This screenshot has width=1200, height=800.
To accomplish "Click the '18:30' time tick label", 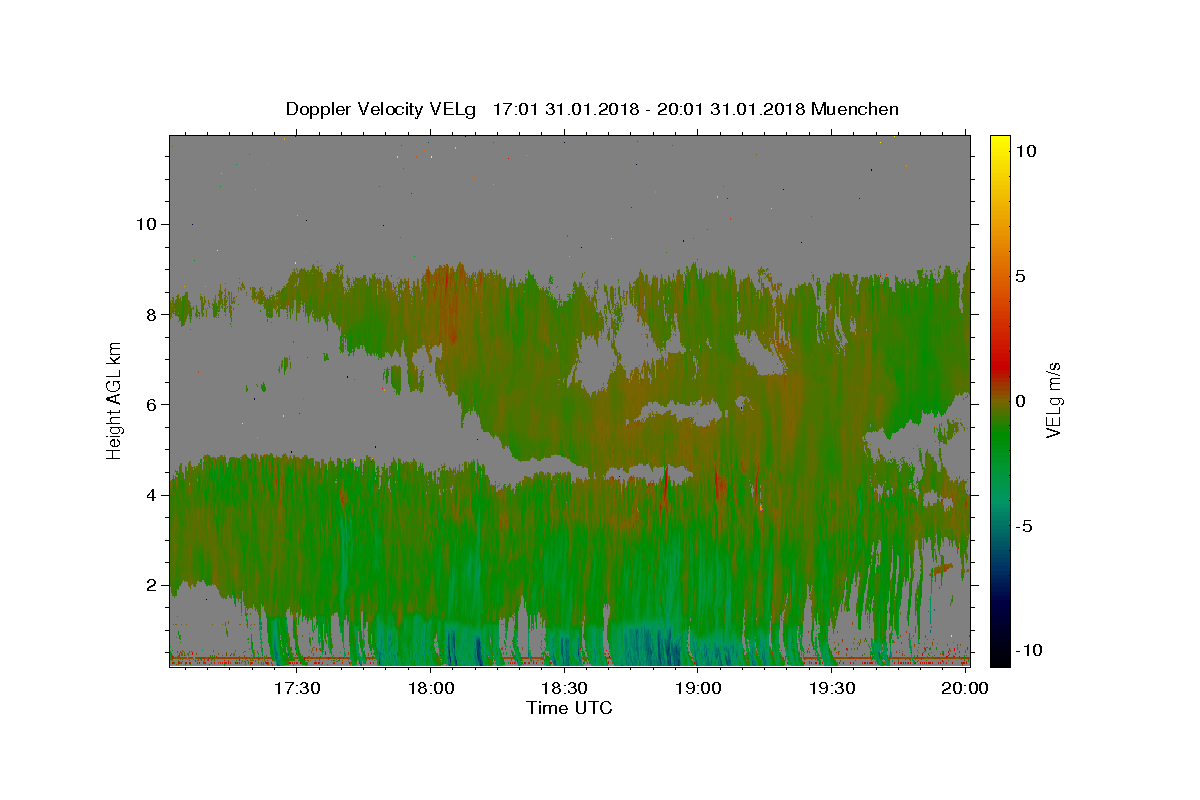I will pyautogui.click(x=564, y=688).
